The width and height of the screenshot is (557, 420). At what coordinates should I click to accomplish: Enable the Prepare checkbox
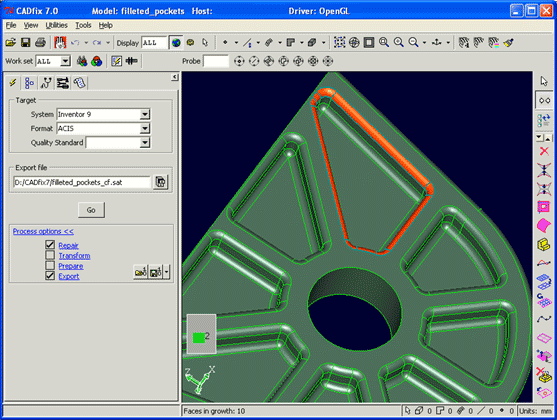click(50, 265)
